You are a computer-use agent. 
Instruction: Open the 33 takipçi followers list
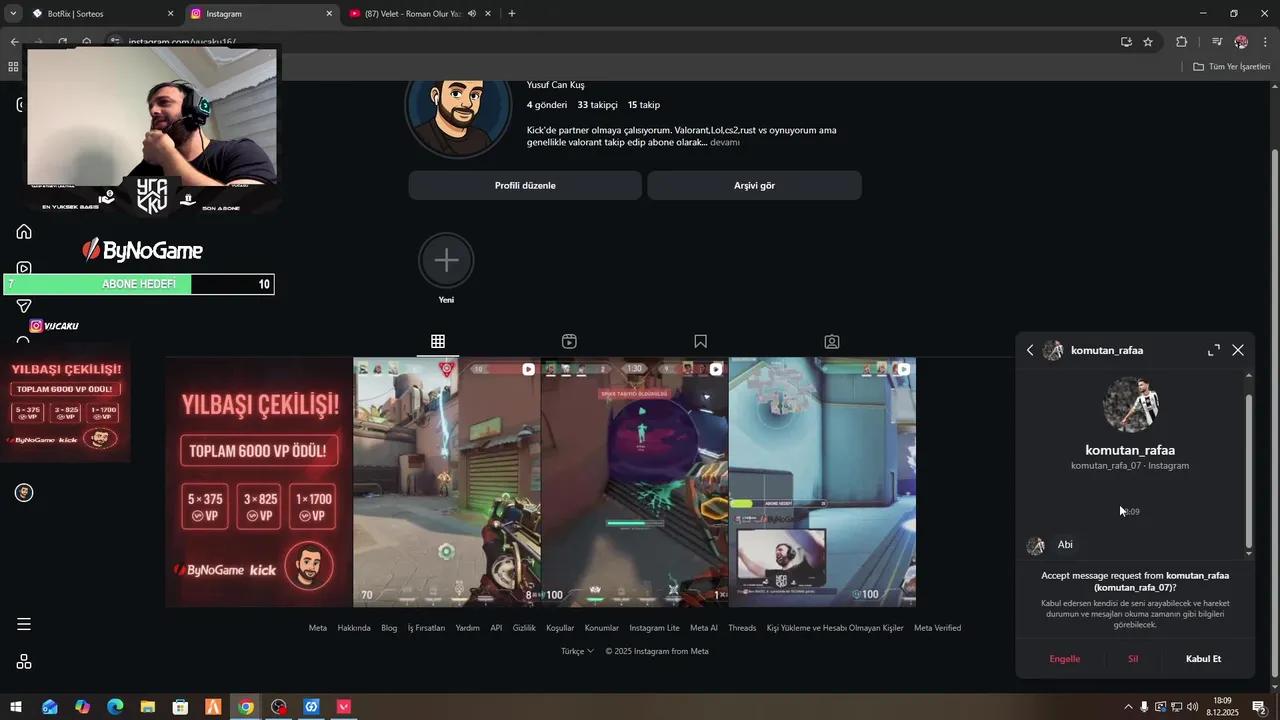click(x=597, y=105)
